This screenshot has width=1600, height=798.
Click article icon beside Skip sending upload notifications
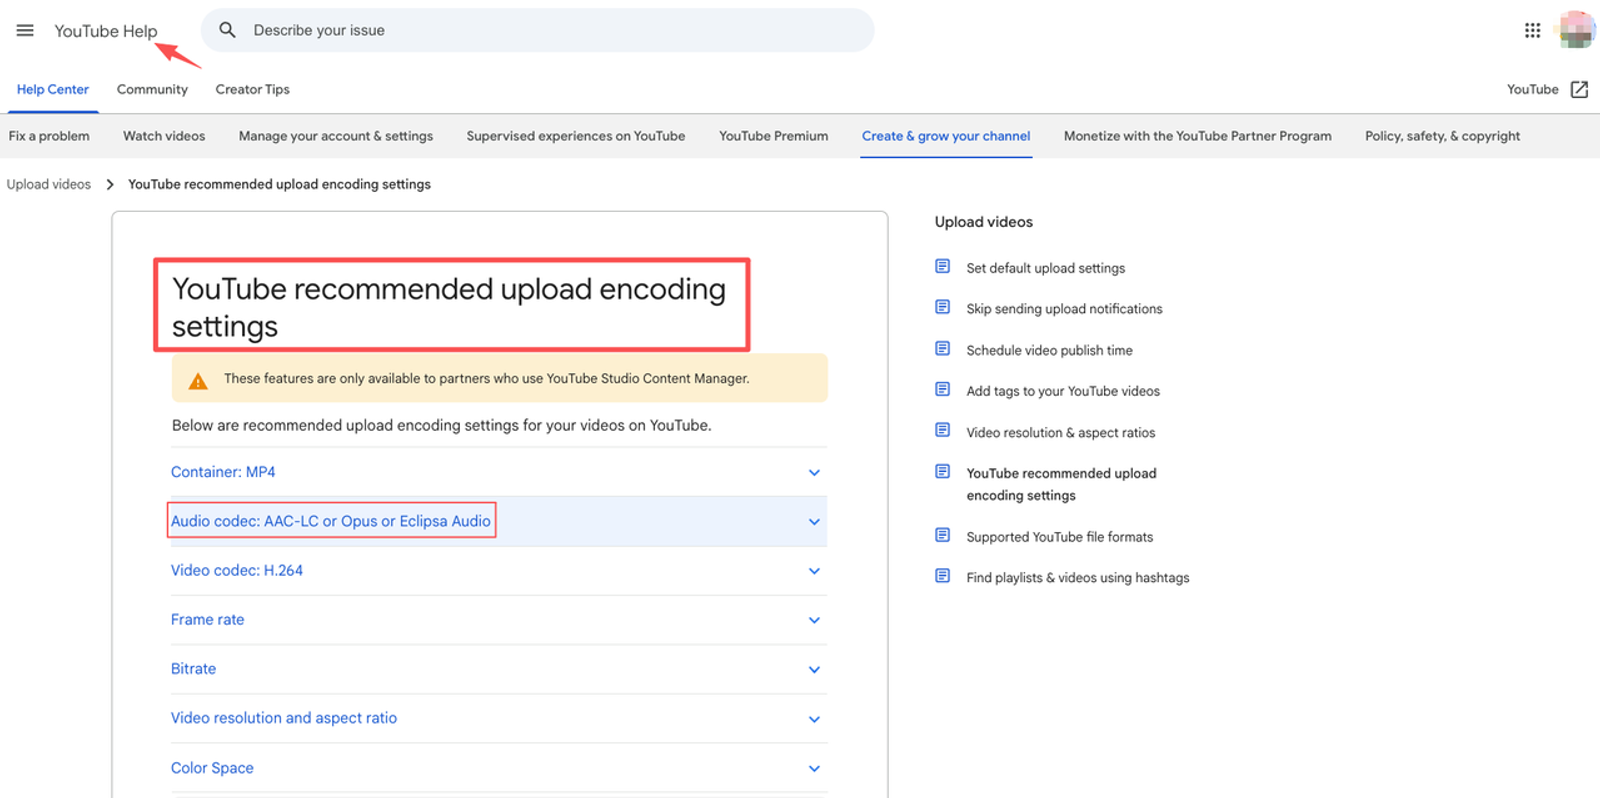(942, 307)
